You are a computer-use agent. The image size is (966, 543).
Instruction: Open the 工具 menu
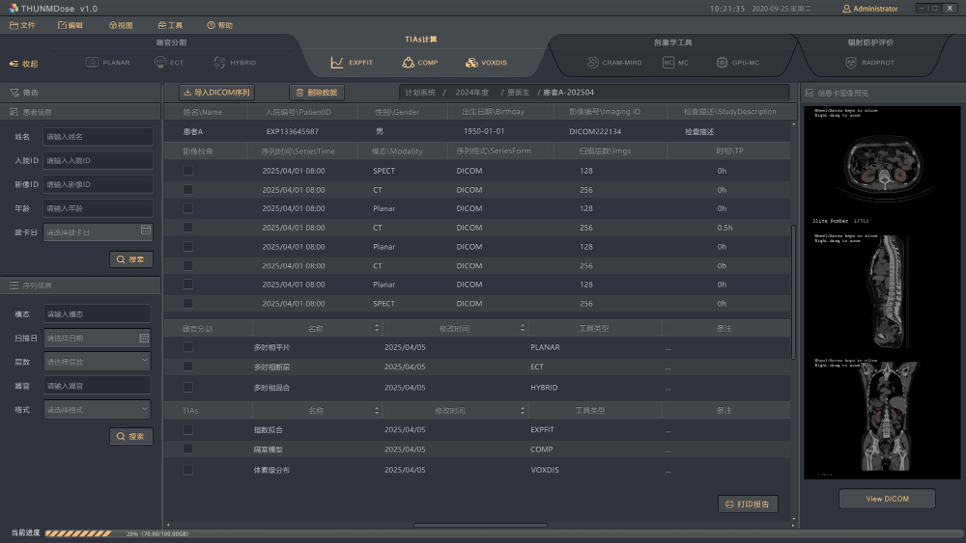pos(170,25)
